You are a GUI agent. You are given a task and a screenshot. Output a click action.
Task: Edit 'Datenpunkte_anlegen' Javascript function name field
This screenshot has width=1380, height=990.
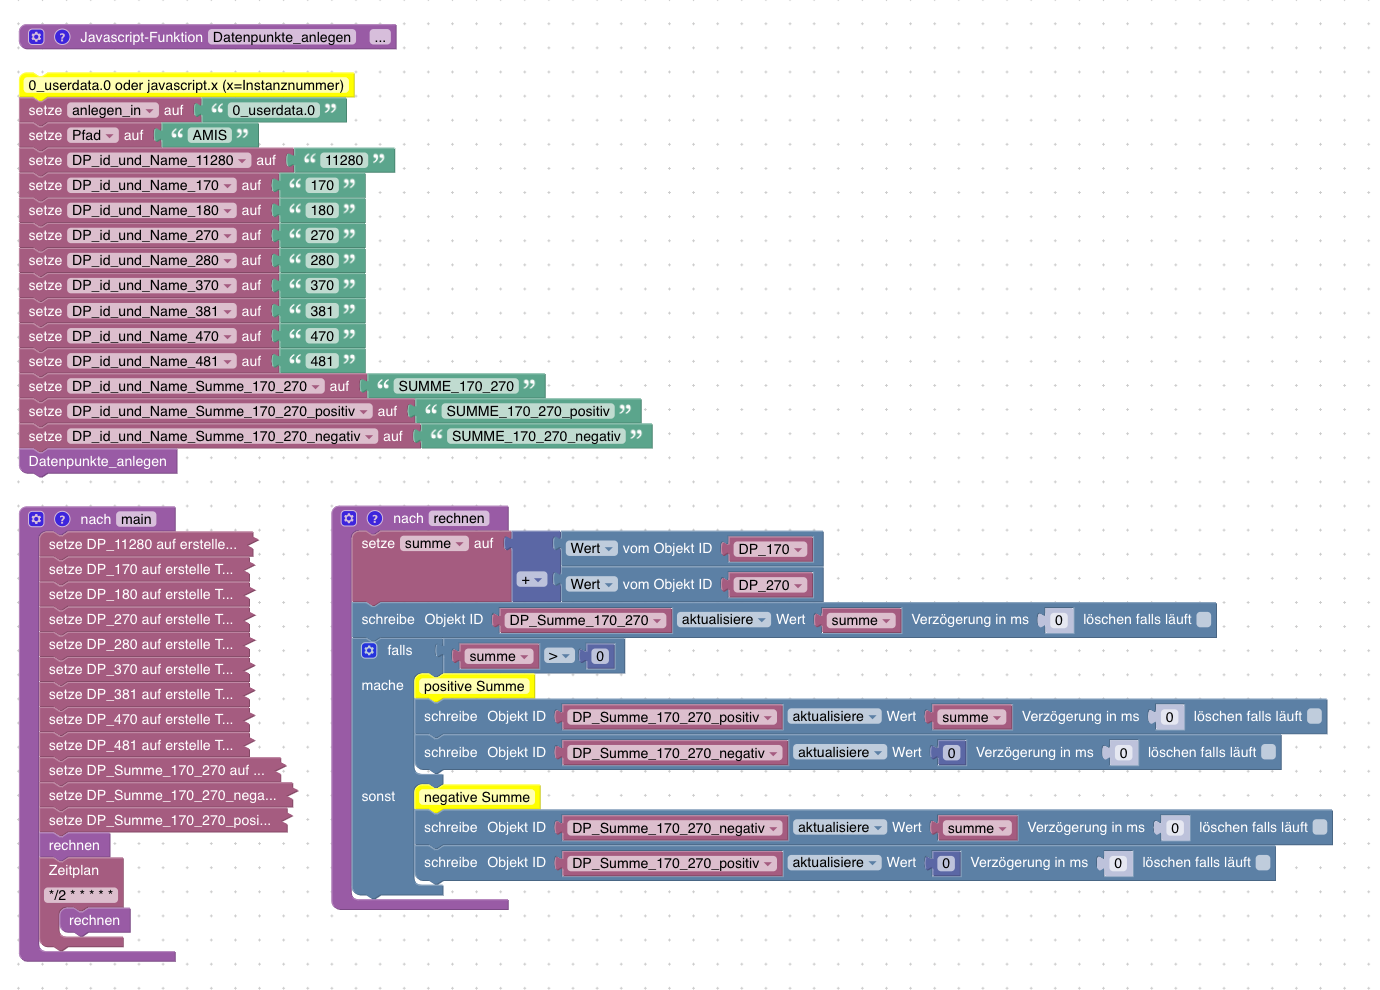click(282, 37)
